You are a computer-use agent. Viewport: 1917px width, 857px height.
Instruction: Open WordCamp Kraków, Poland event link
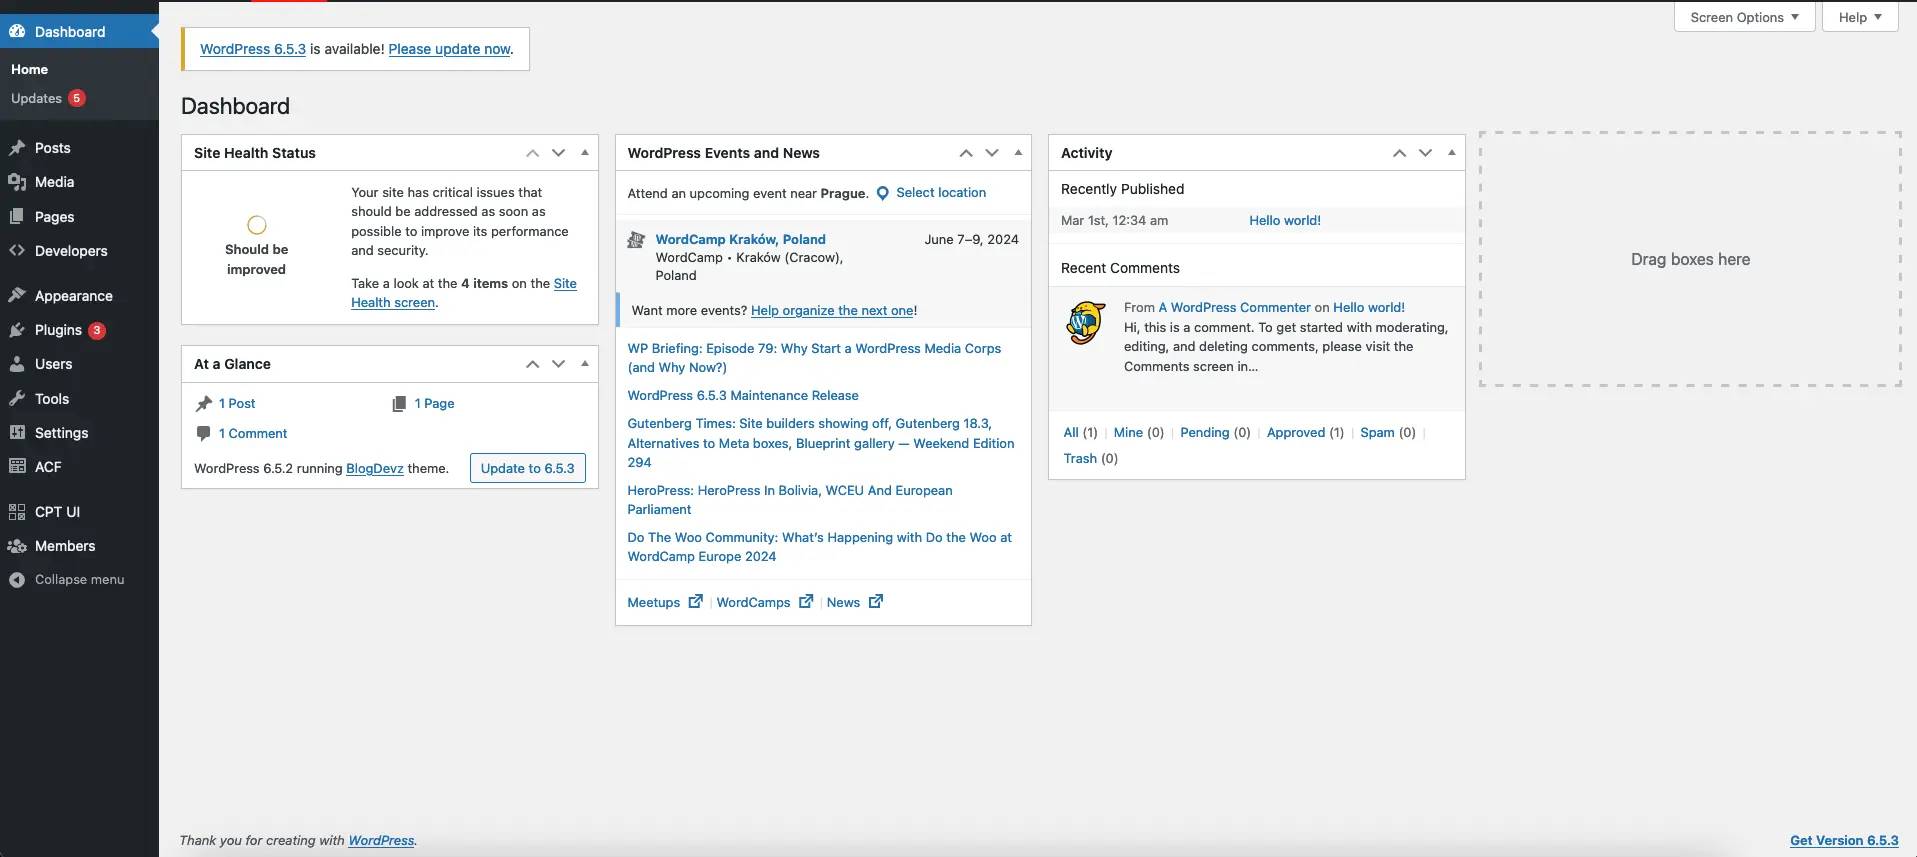[741, 239]
